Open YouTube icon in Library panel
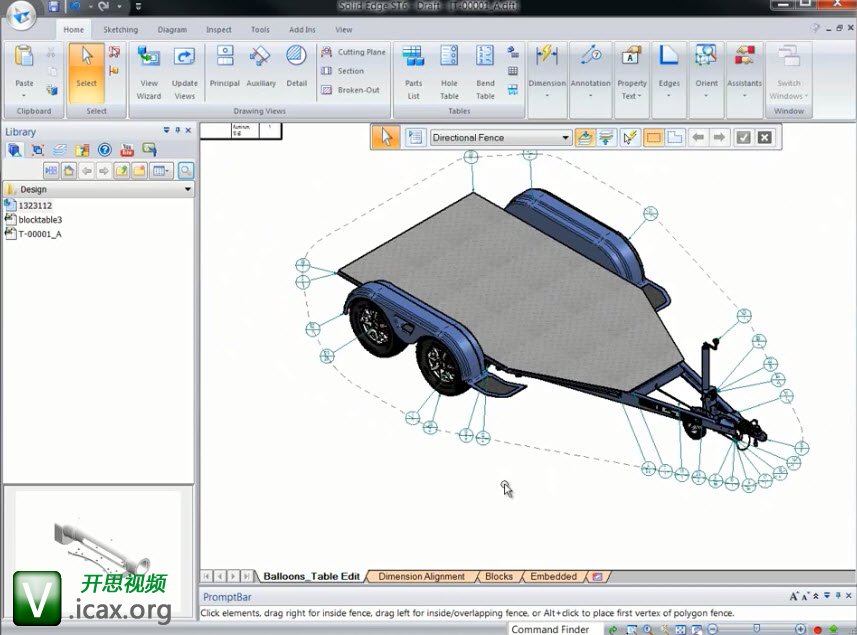 tap(127, 150)
